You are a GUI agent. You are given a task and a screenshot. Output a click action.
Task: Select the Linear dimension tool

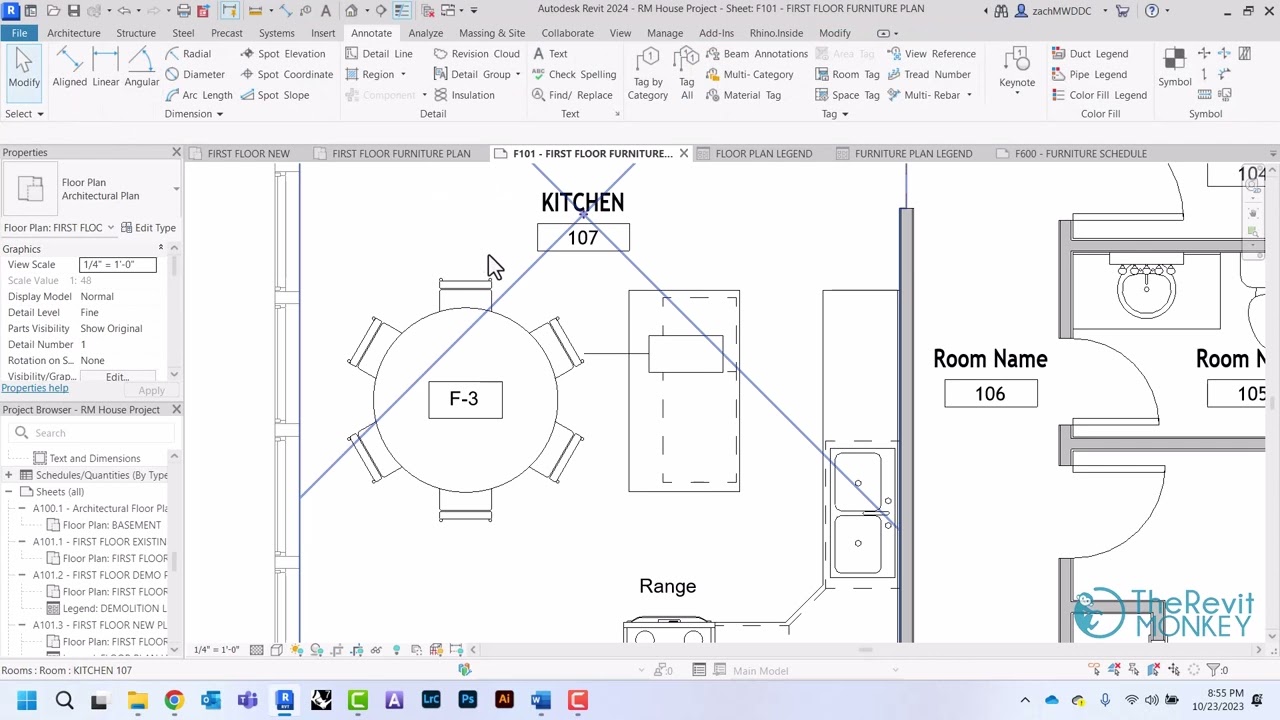coord(105,67)
